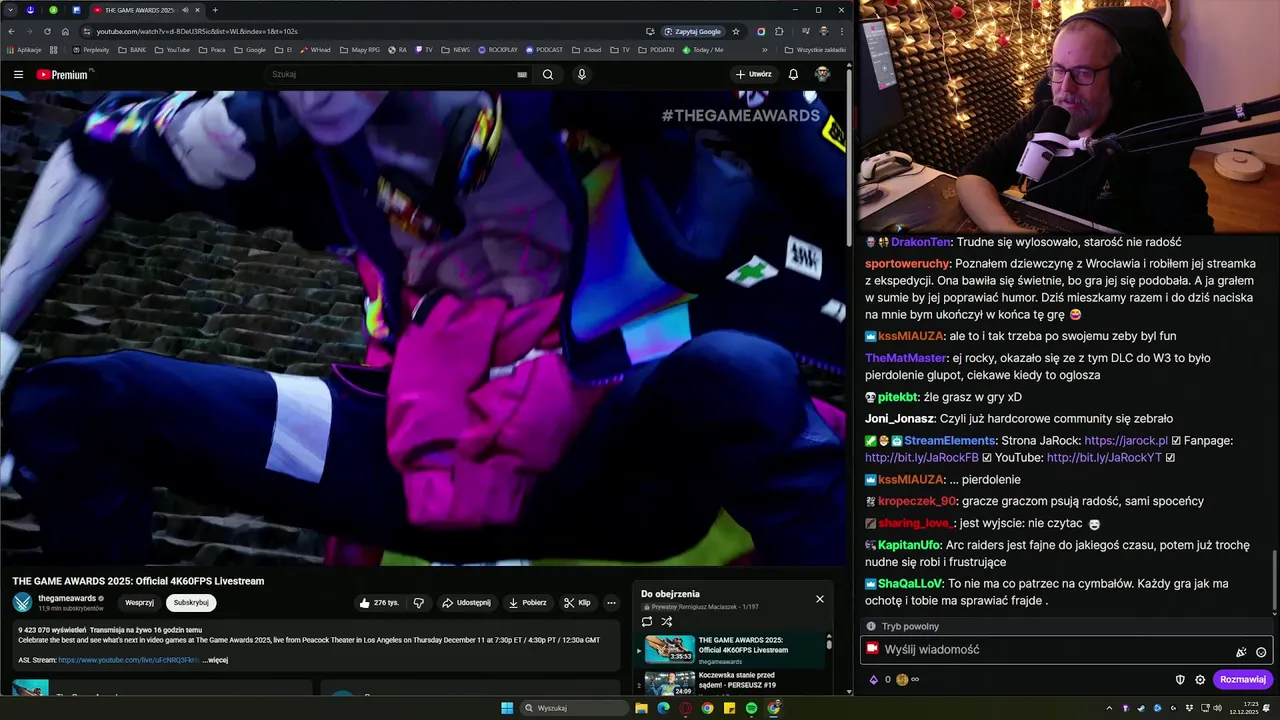Open the chat celebration party icon
This screenshot has height=720, width=1280.
(1241, 652)
